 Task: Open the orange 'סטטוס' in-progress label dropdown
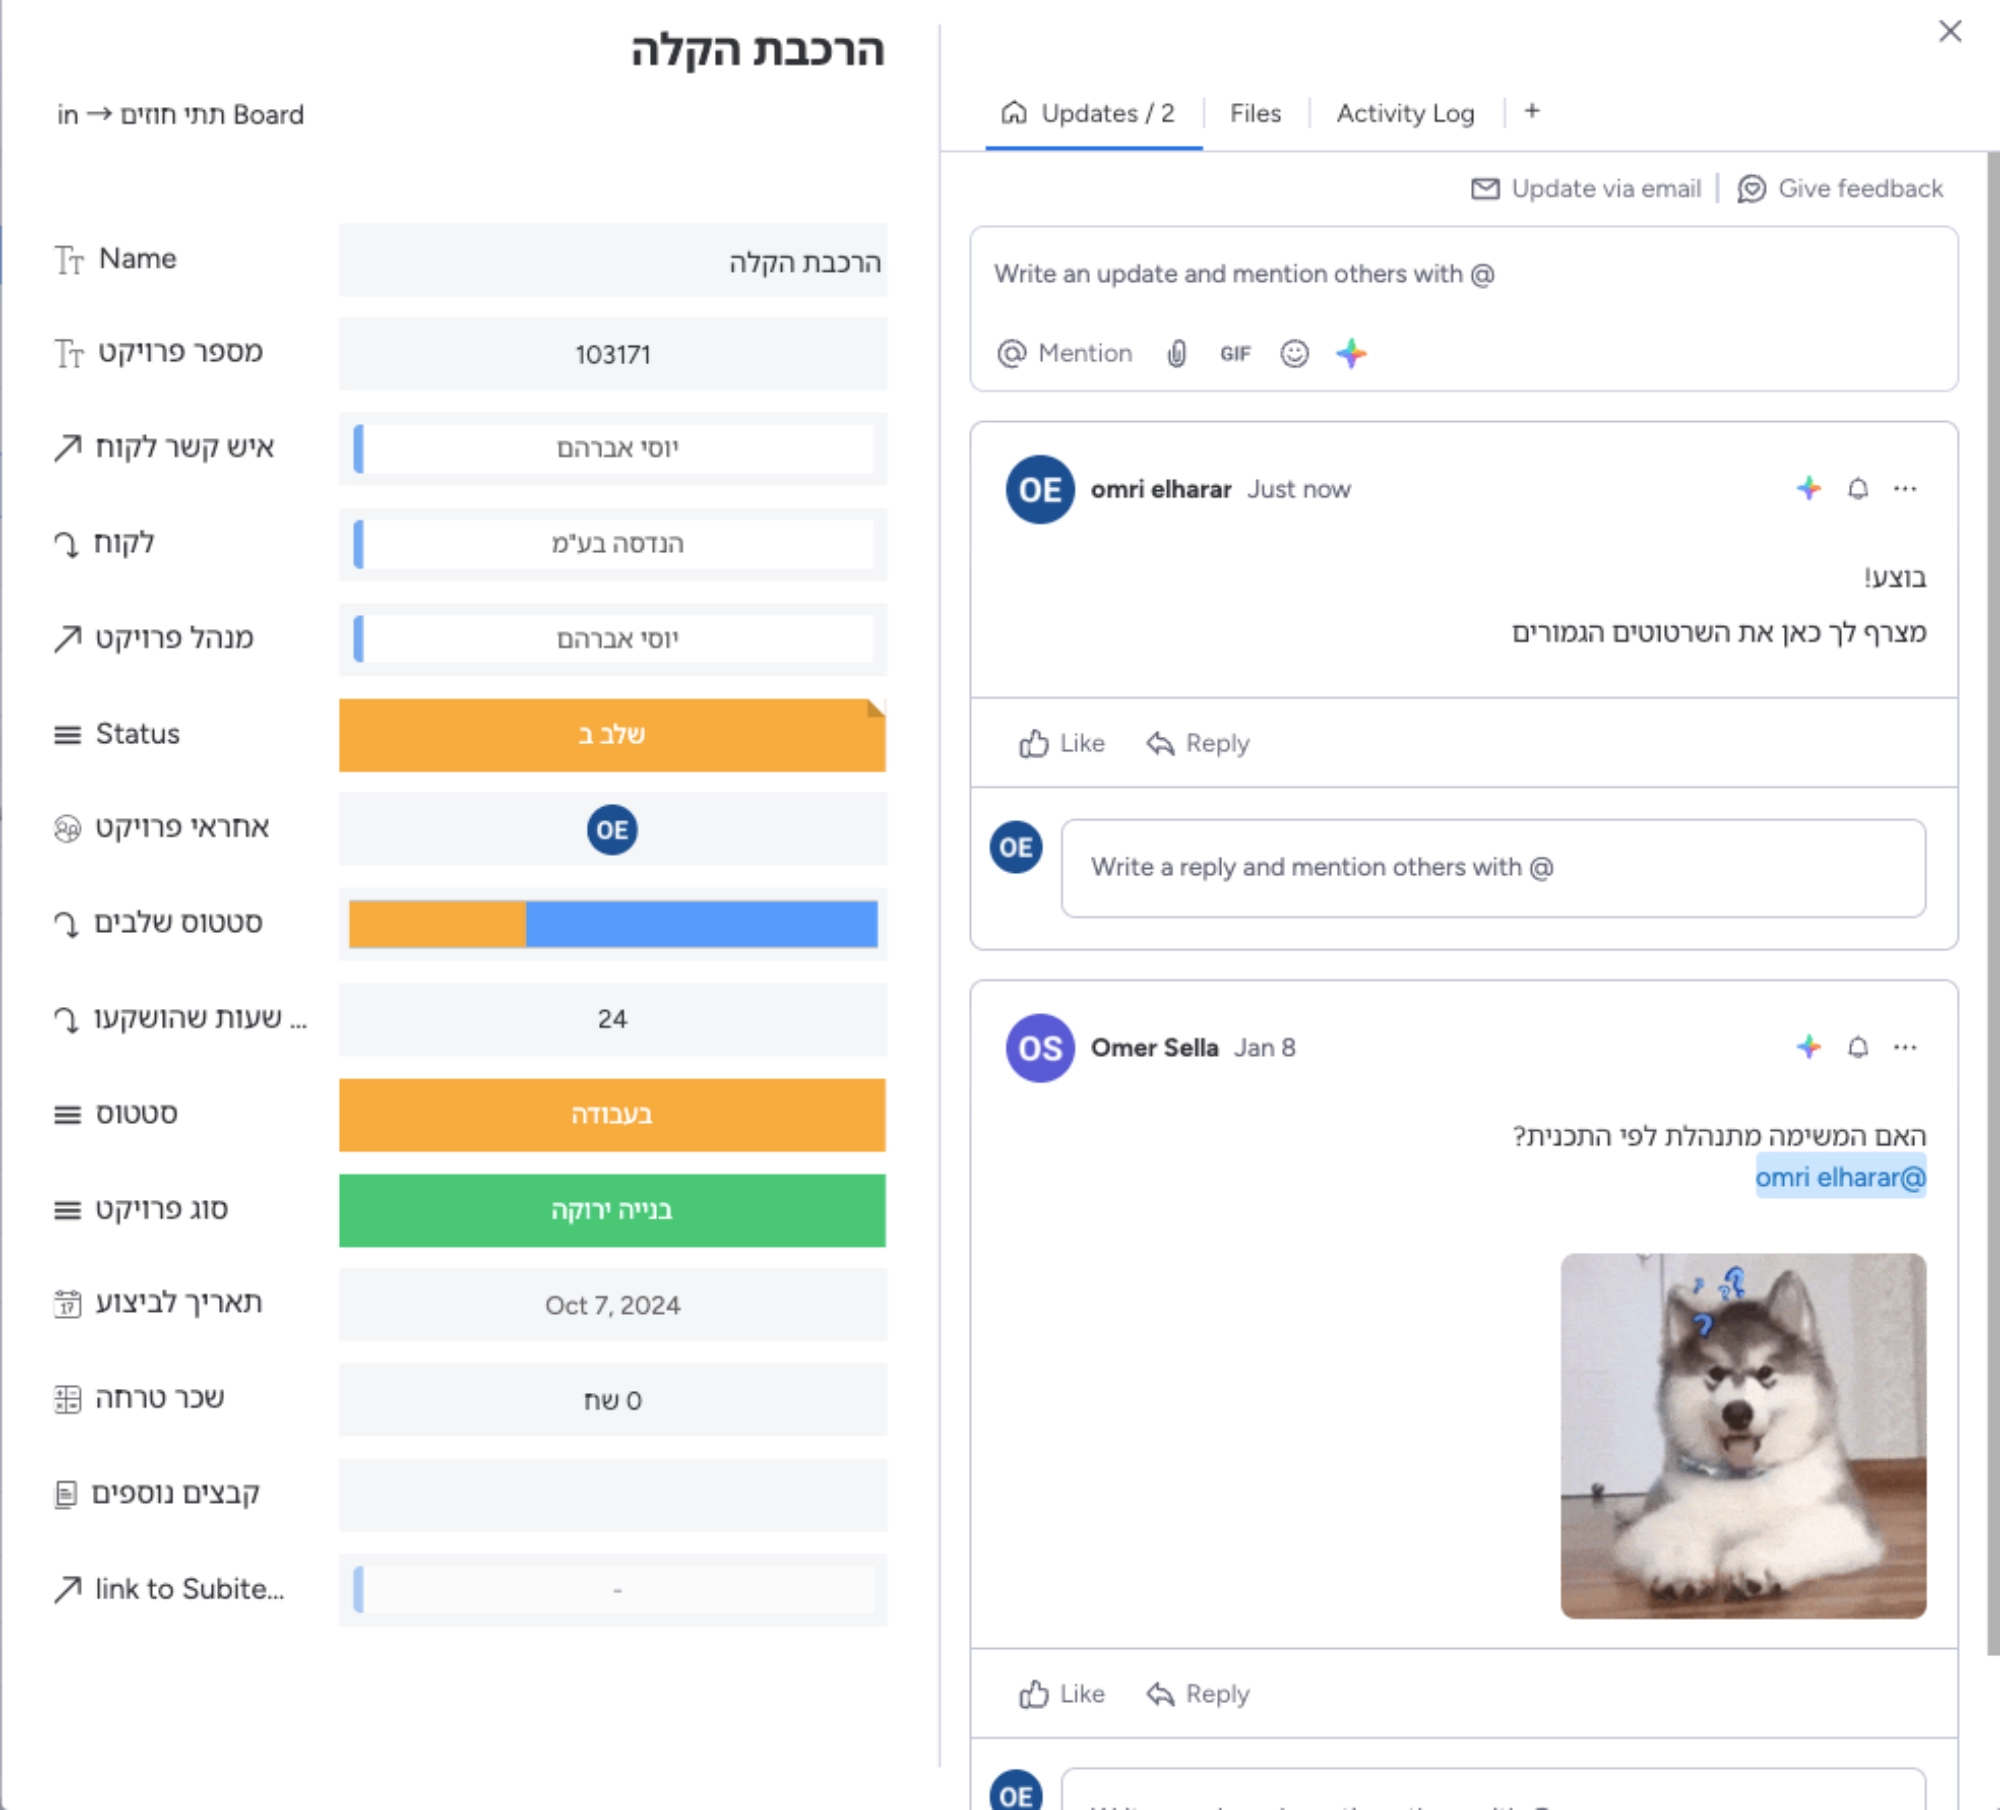611,1114
